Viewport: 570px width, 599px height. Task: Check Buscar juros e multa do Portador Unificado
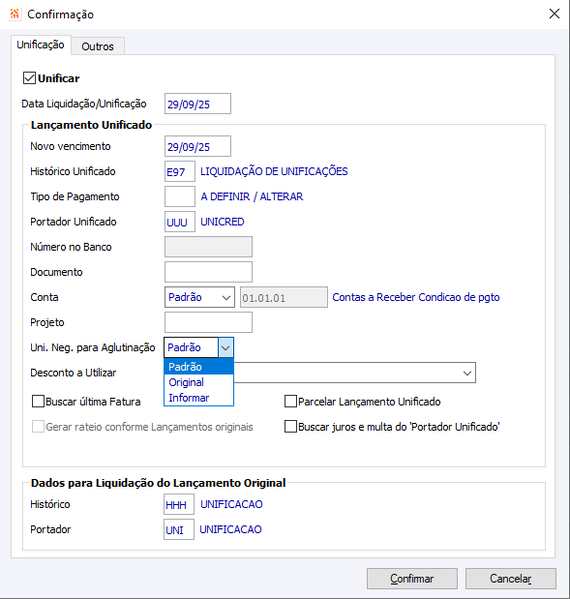tap(291, 427)
